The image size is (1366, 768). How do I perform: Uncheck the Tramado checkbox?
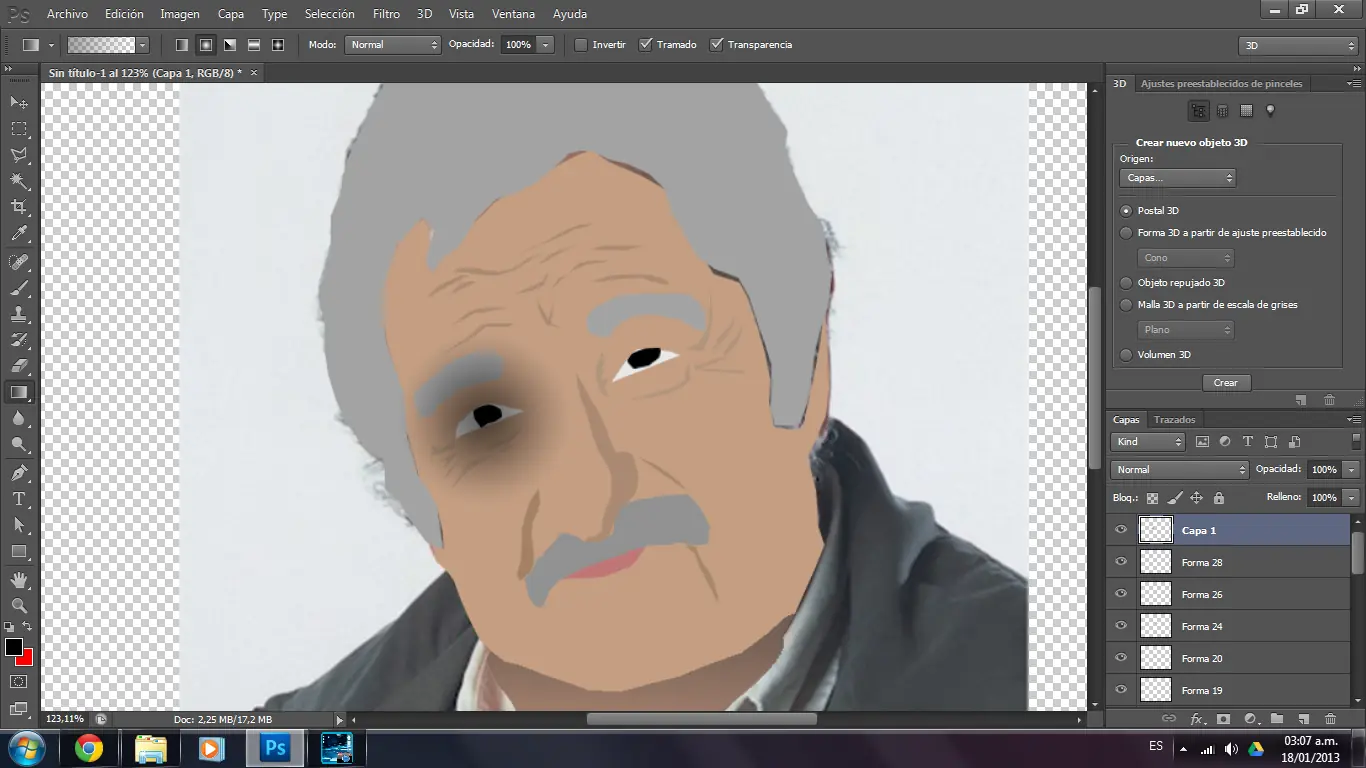click(x=645, y=45)
